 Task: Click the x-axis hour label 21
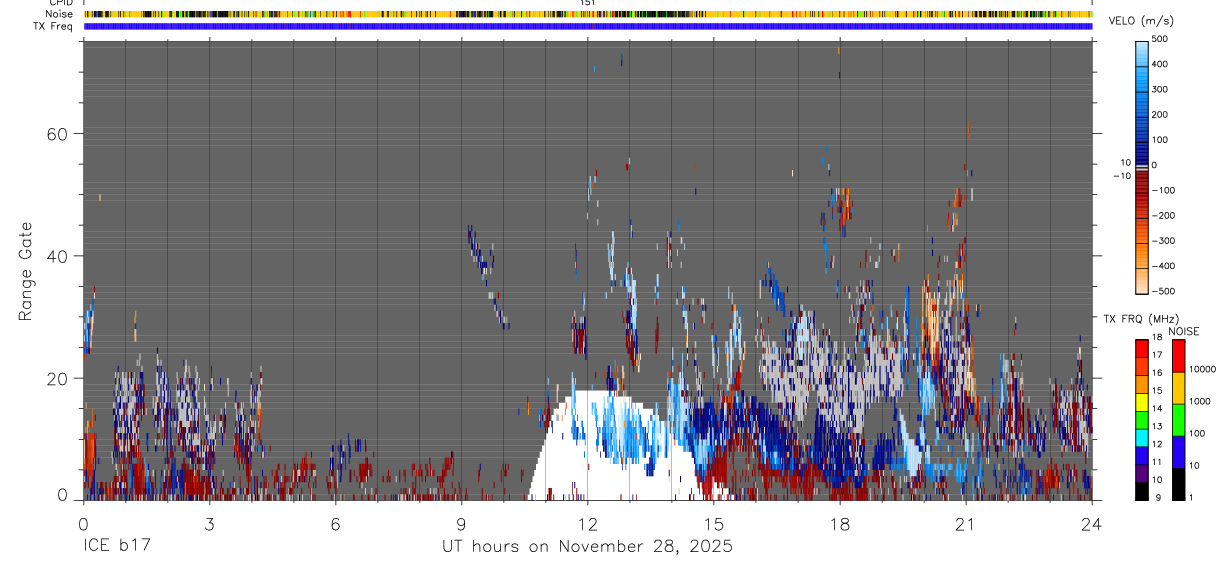(965, 522)
